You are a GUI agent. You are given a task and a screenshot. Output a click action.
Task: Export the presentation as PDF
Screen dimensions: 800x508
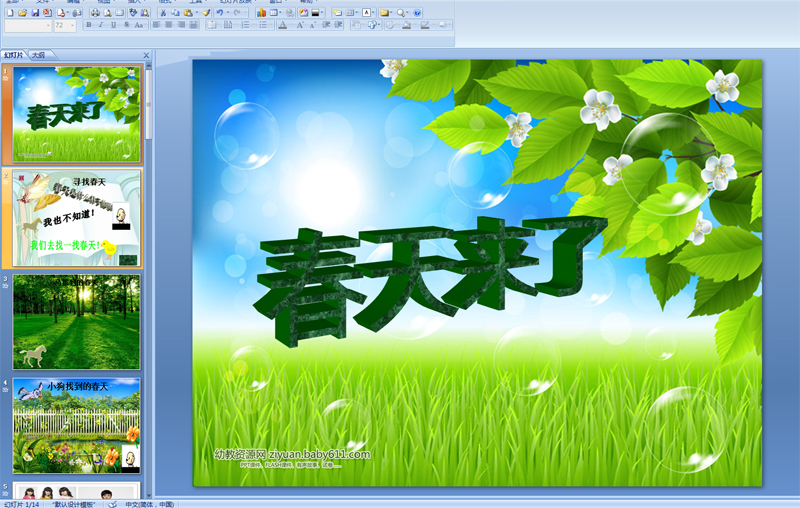(x=47, y=13)
